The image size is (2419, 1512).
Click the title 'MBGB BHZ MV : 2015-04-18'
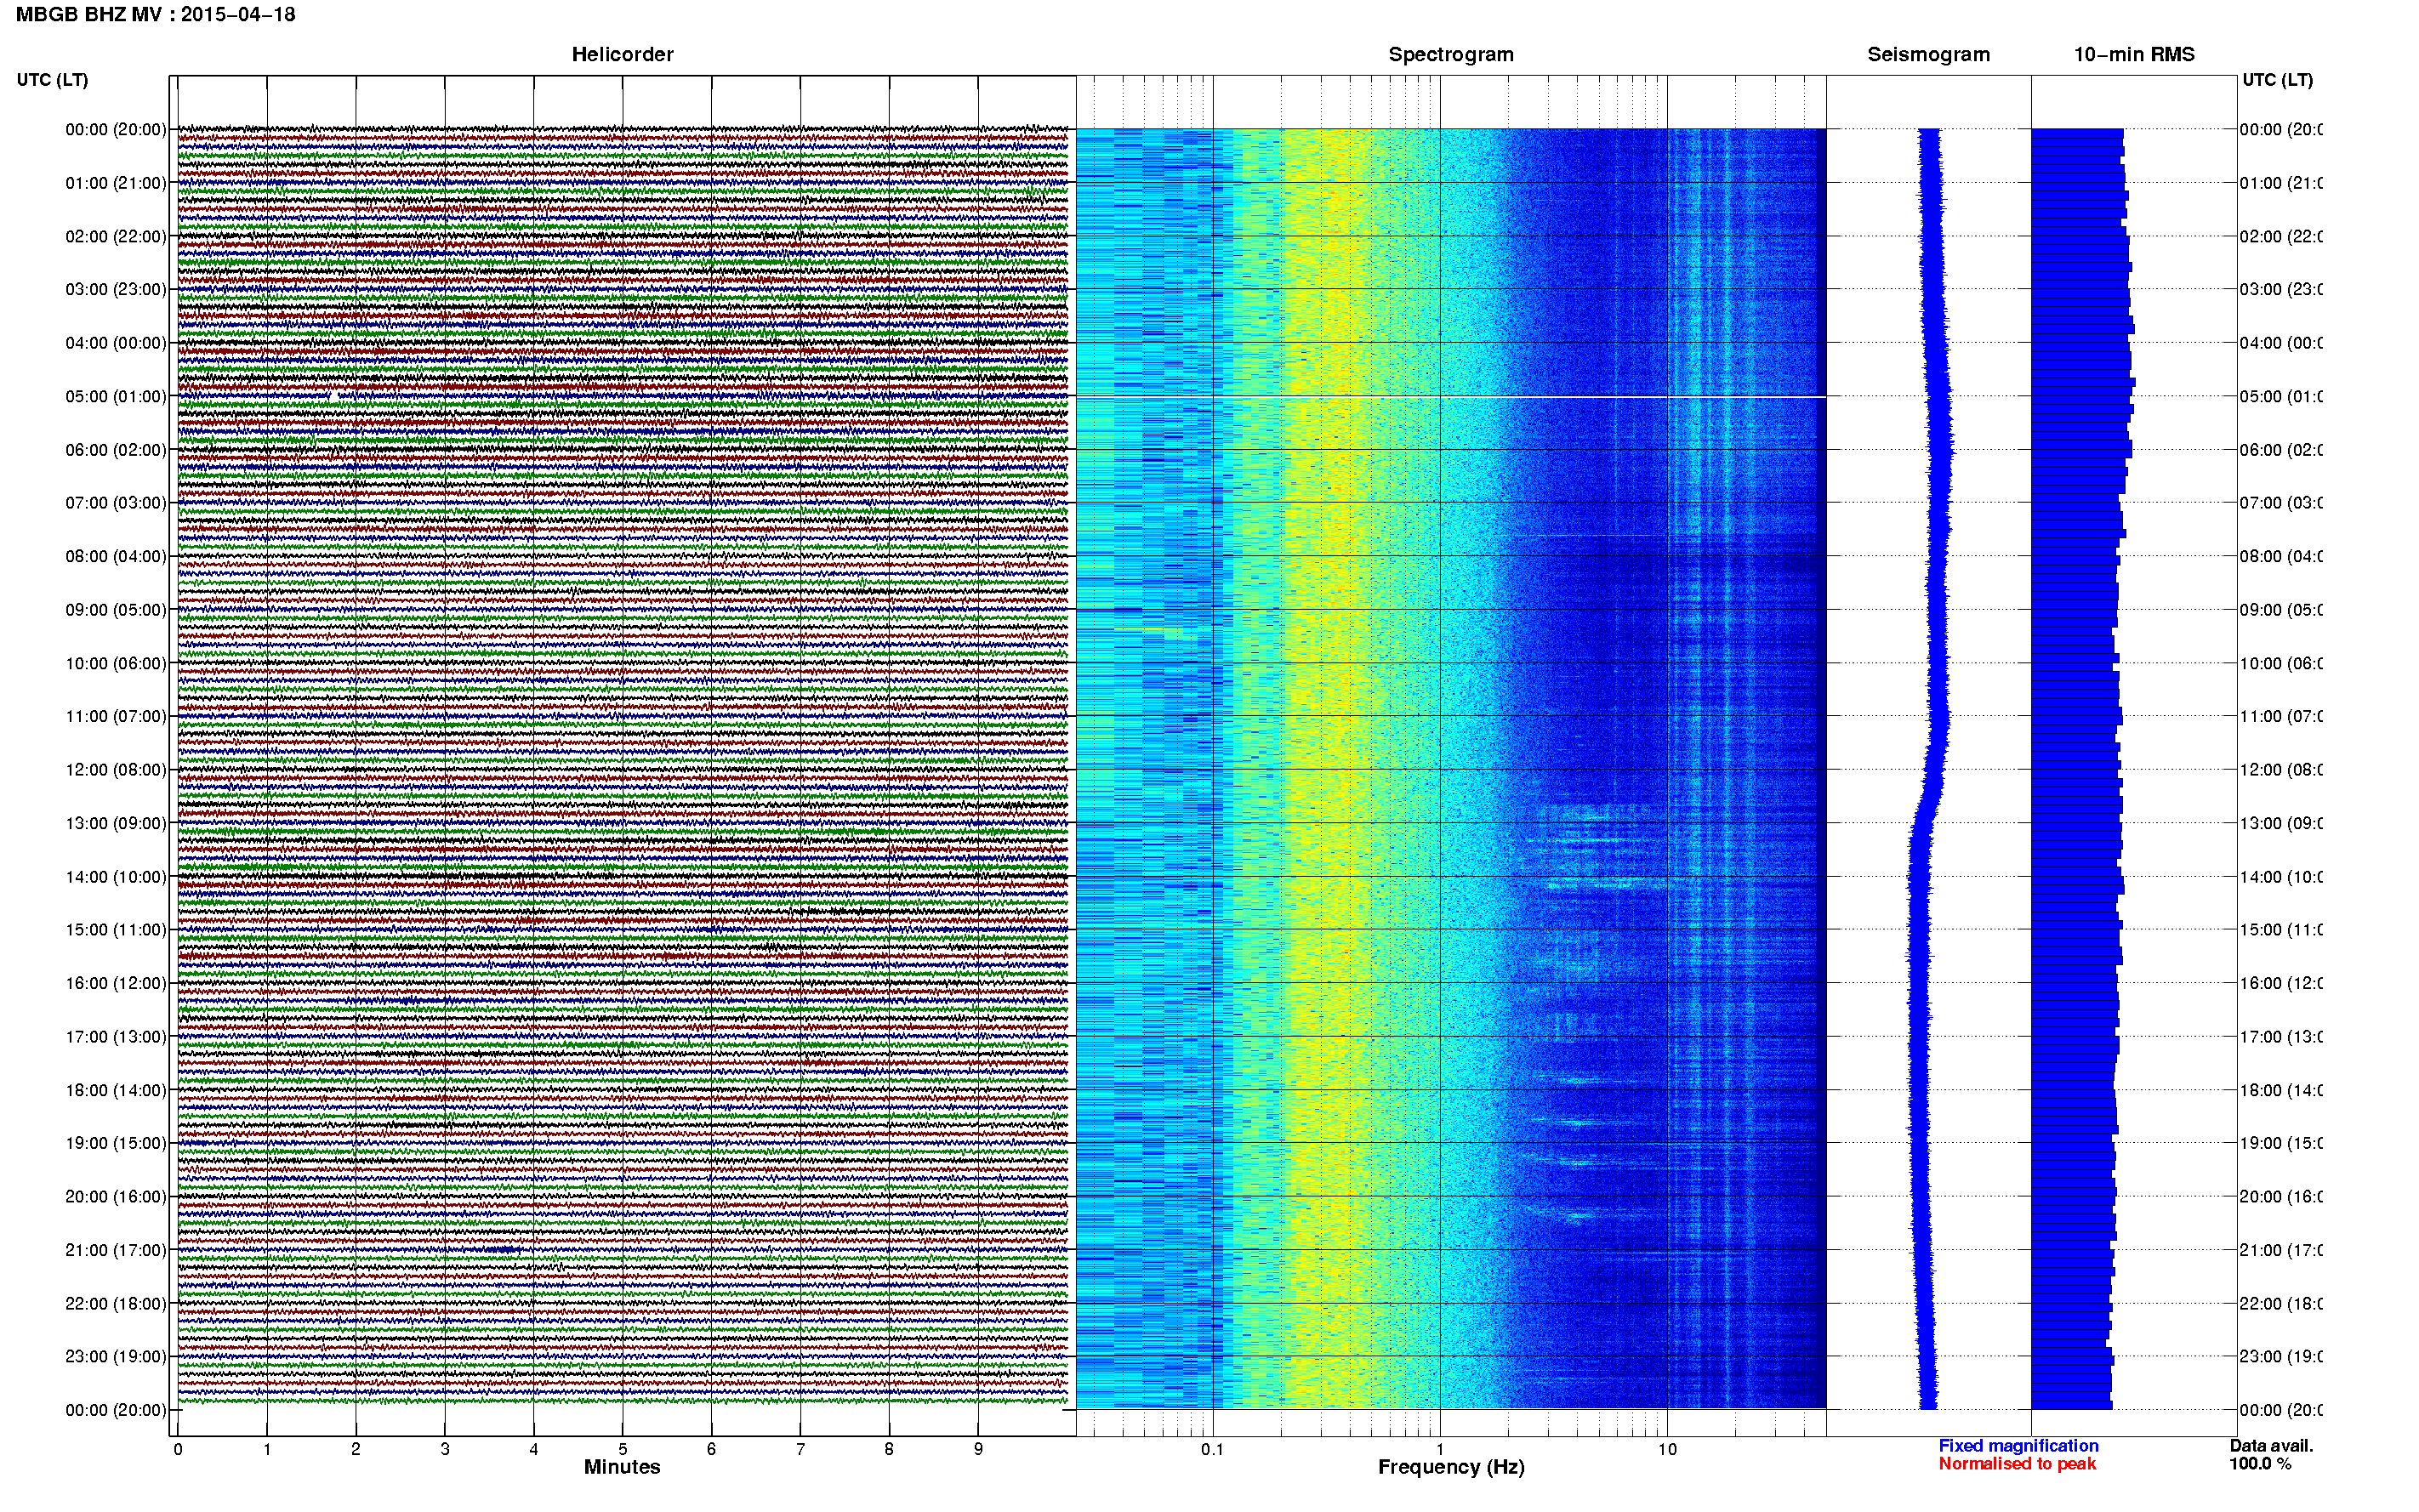pyautogui.click(x=156, y=15)
